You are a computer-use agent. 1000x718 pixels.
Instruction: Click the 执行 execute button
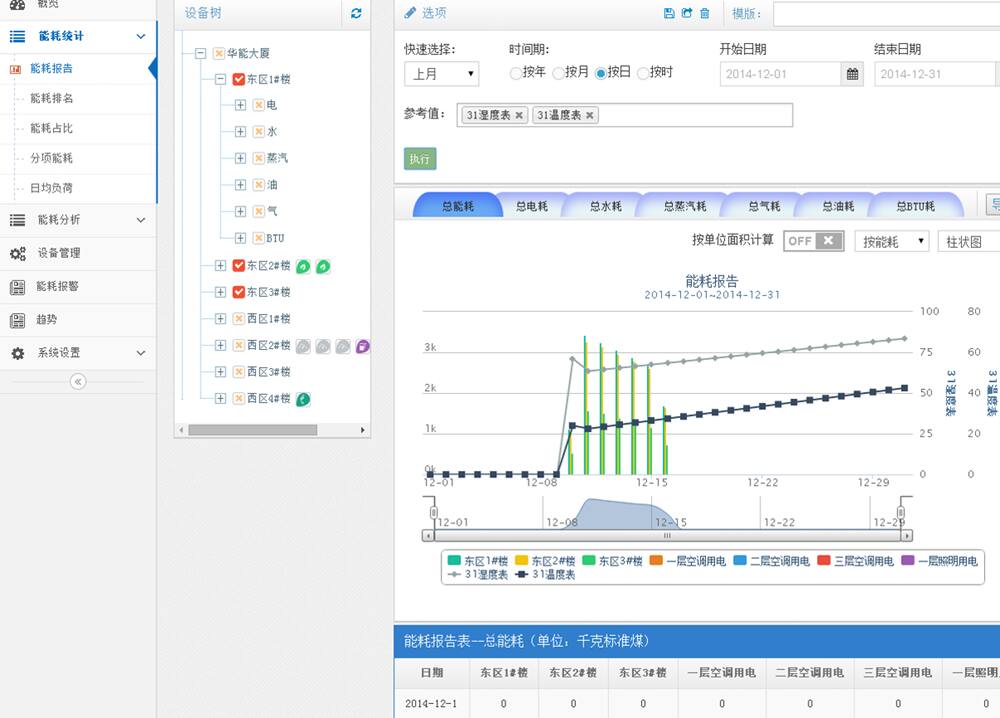coord(420,159)
